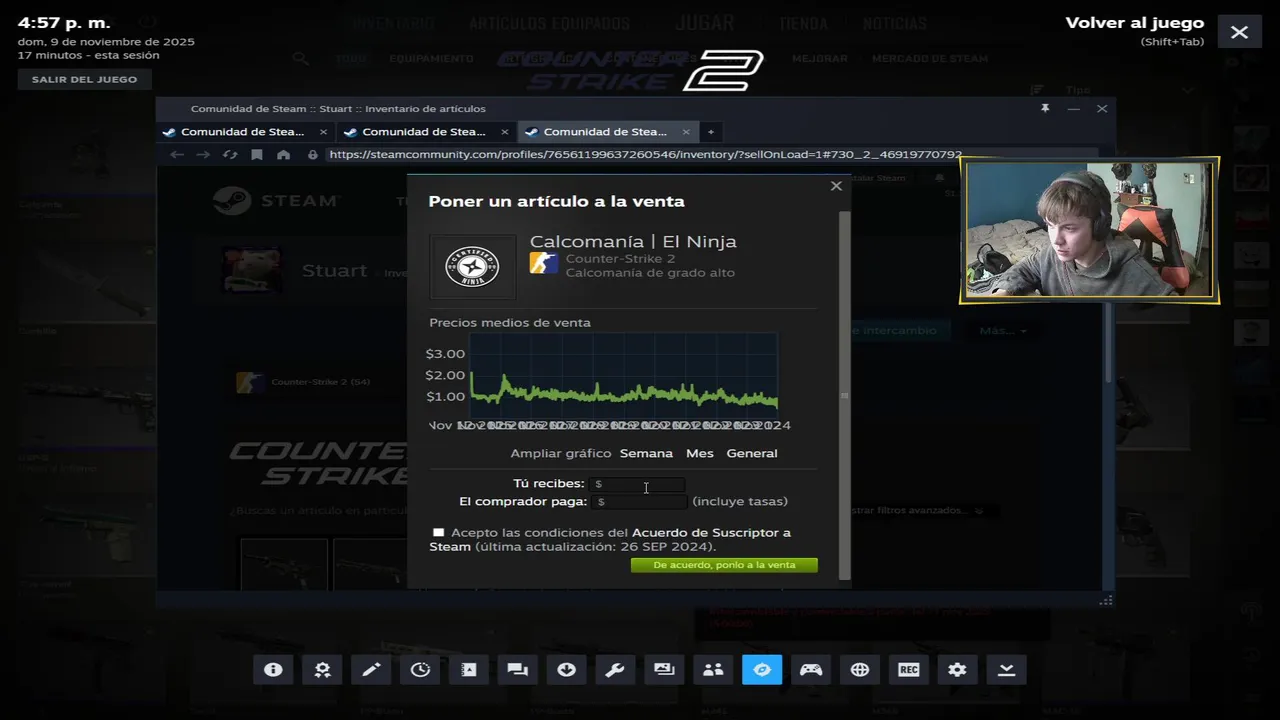Go forward in overlay browser
Viewport: 1280px width, 720px height.
203,155
